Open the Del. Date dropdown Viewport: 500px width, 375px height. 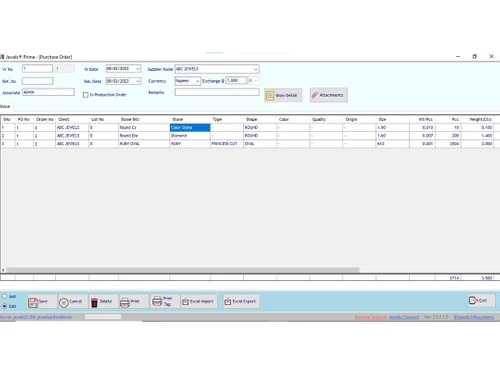(x=138, y=81)
